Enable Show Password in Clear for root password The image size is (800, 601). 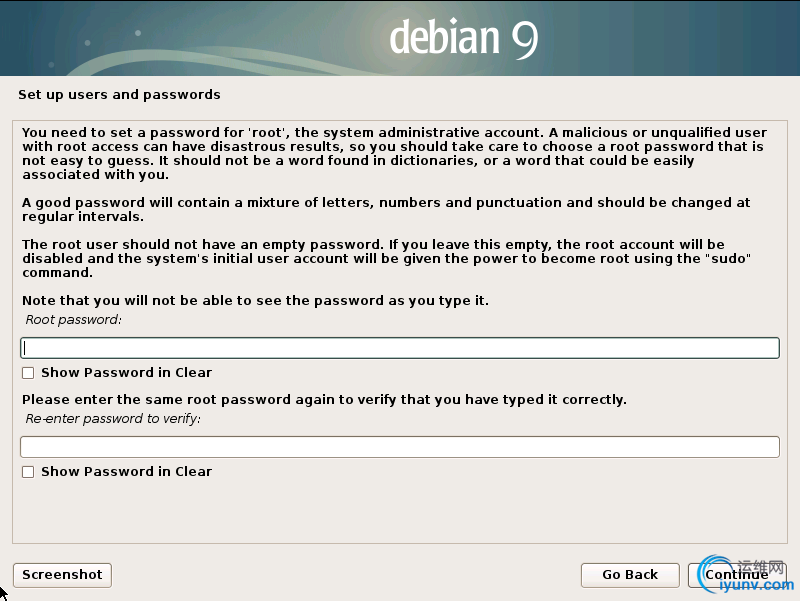[28, 373]
